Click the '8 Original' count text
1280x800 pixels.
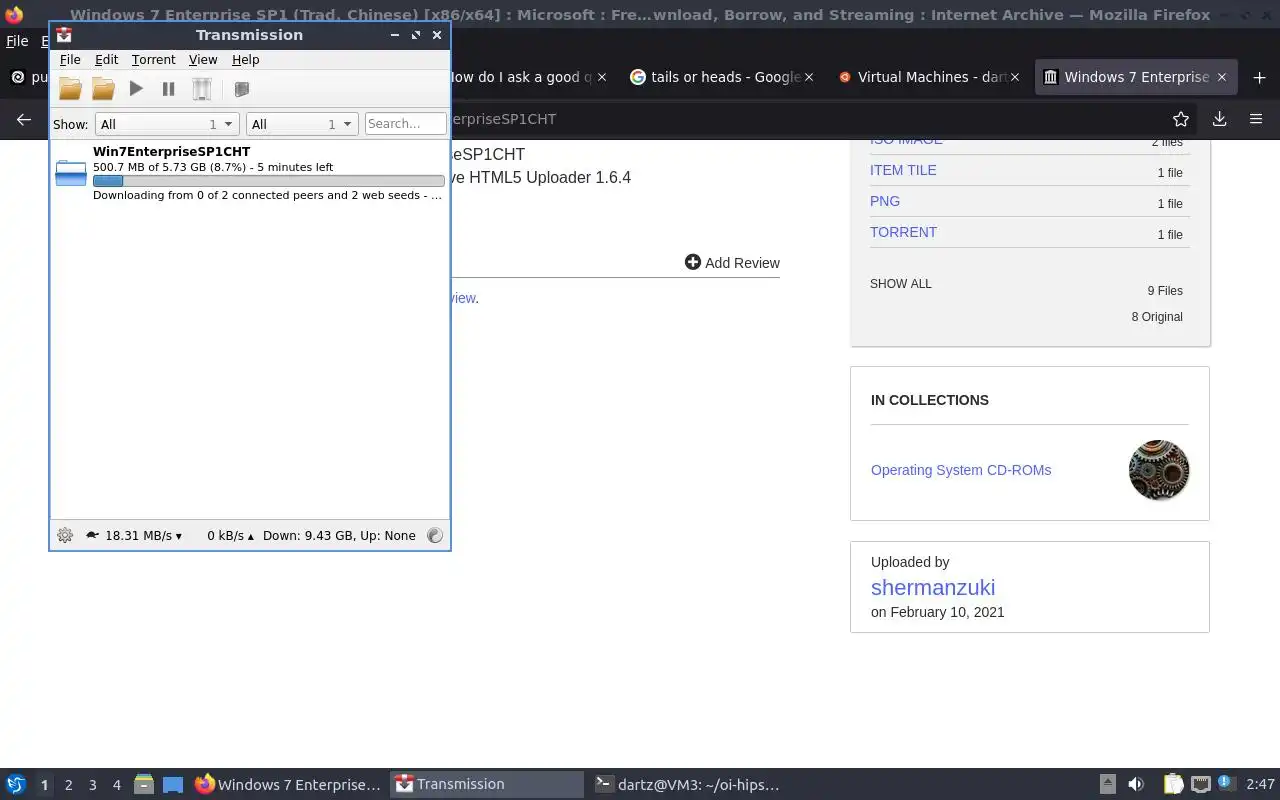pyautogui.click(x=1157, y=317)
